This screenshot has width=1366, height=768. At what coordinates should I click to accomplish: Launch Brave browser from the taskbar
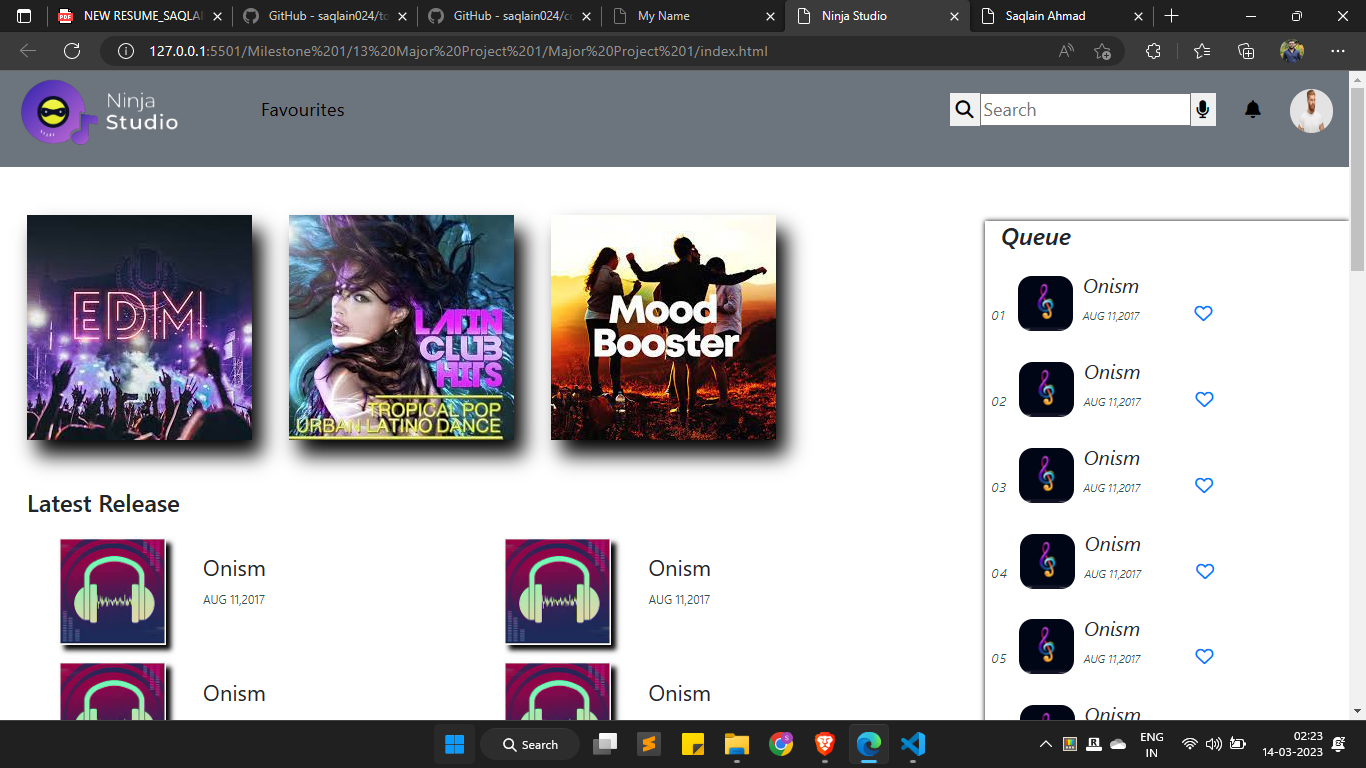pos(824,744)
